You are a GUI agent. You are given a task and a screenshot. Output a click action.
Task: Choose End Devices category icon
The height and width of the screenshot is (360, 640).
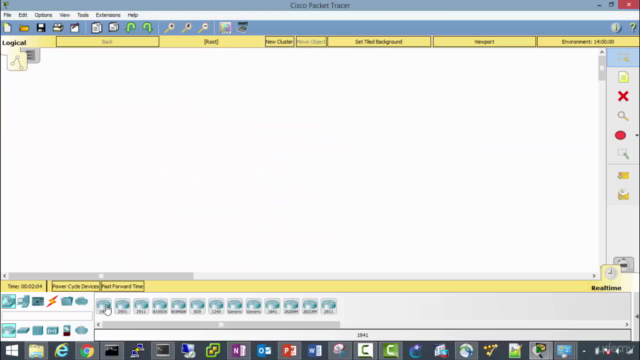point(23,301)
